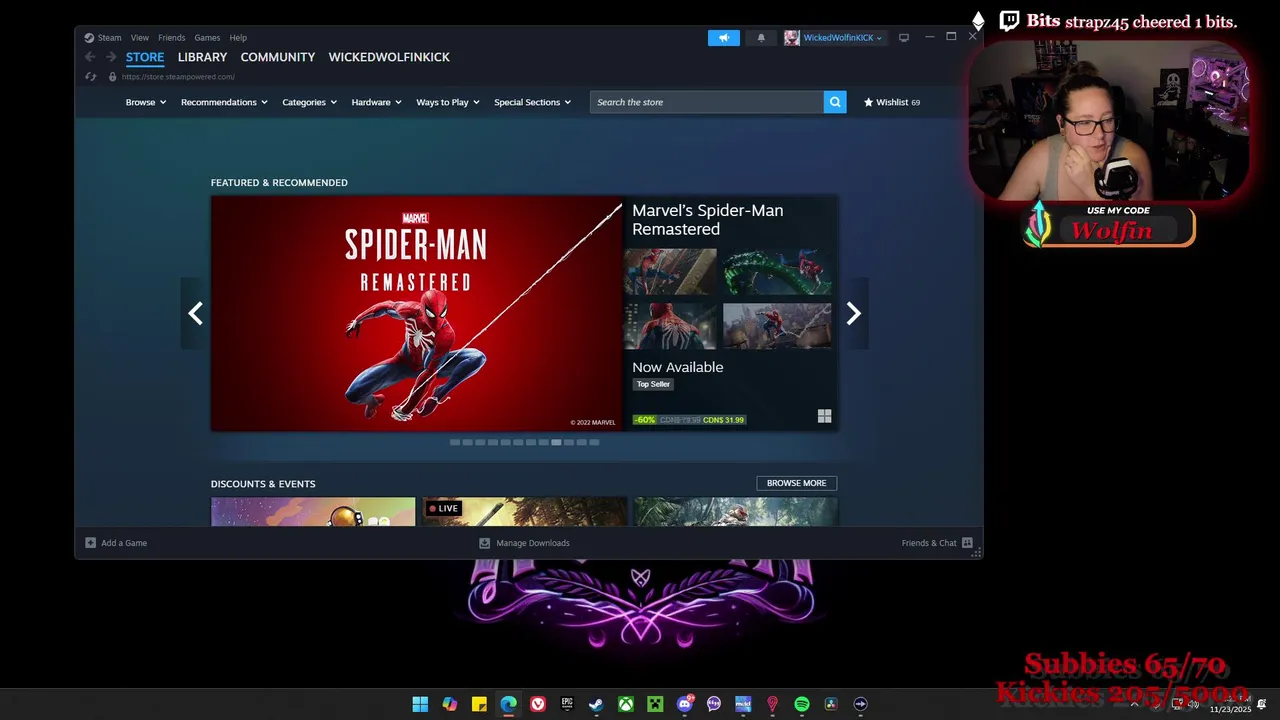Open Sticky Notes from the taskbar

click(479, 704)
